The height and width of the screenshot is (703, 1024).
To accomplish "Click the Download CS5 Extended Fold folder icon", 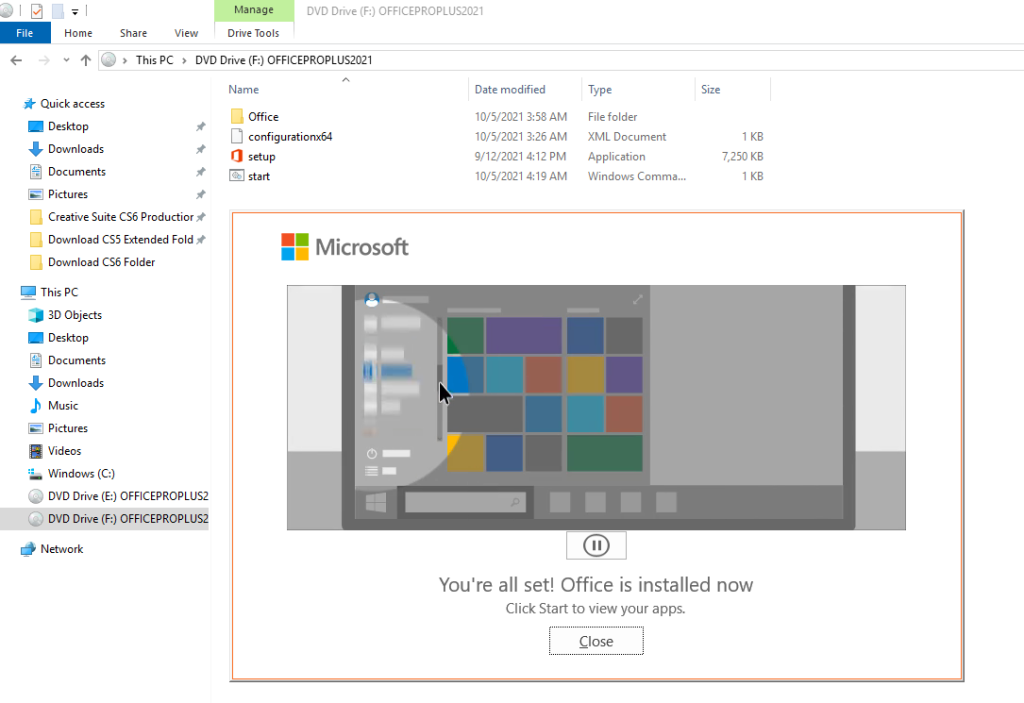I will click(37, 239).
